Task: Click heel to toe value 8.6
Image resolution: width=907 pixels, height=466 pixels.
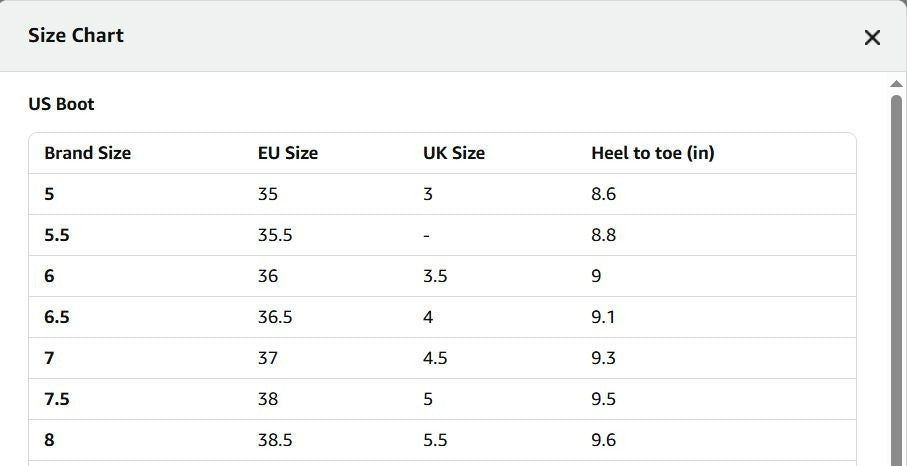Action: pos(603,194)
